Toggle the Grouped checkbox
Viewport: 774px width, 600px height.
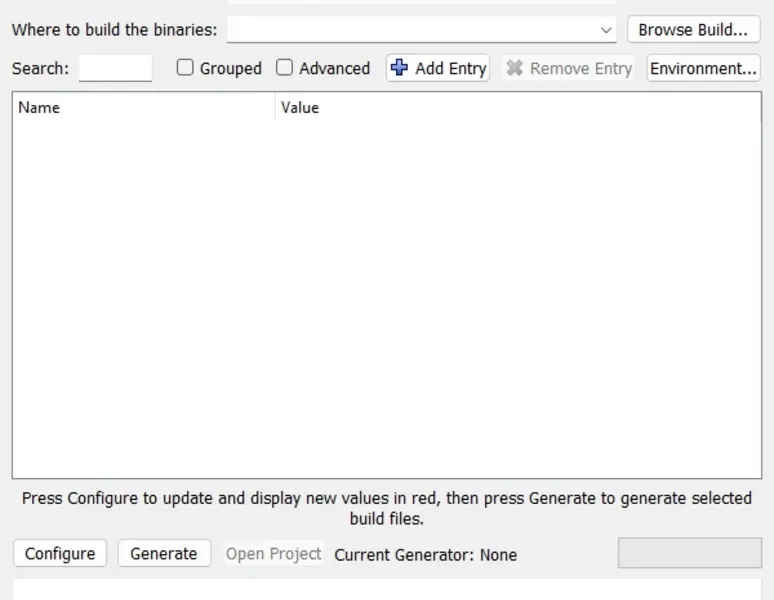point(185,68)
